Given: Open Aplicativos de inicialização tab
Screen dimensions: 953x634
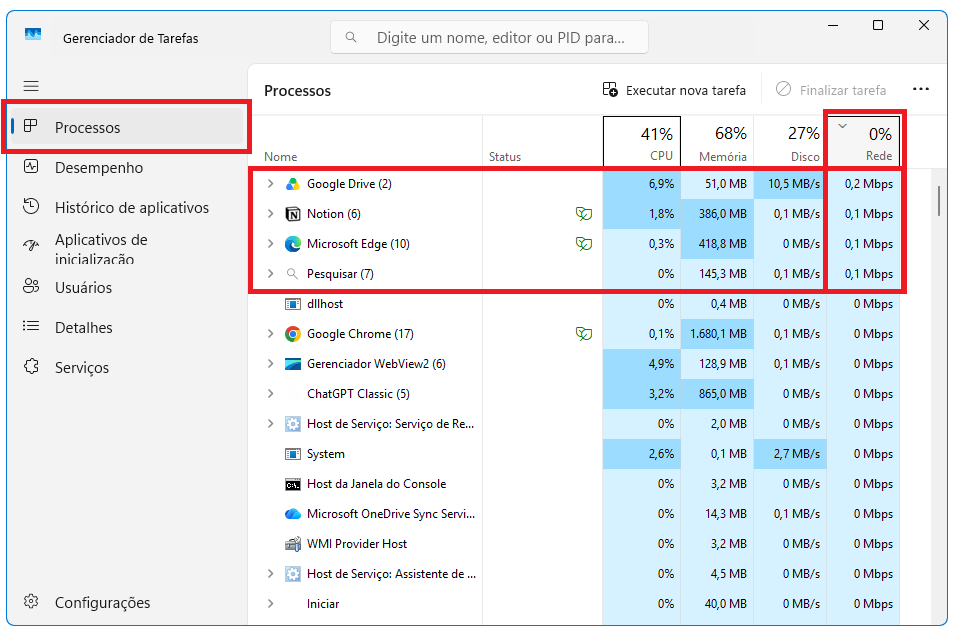Looking at the screenshot, I should pos(127,248).
